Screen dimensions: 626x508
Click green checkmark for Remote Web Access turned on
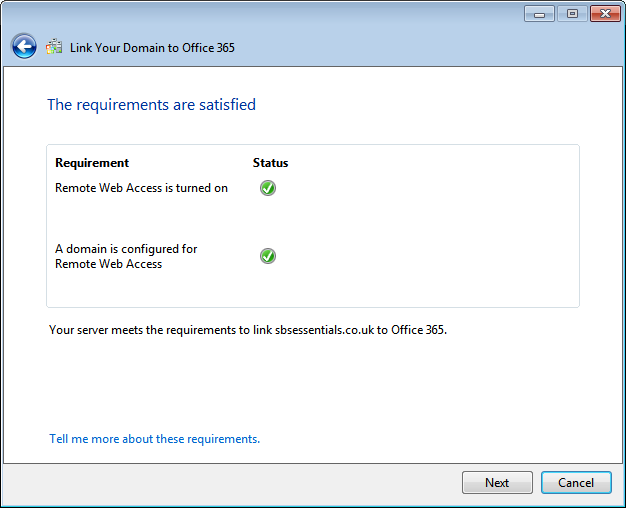[267, 188]
